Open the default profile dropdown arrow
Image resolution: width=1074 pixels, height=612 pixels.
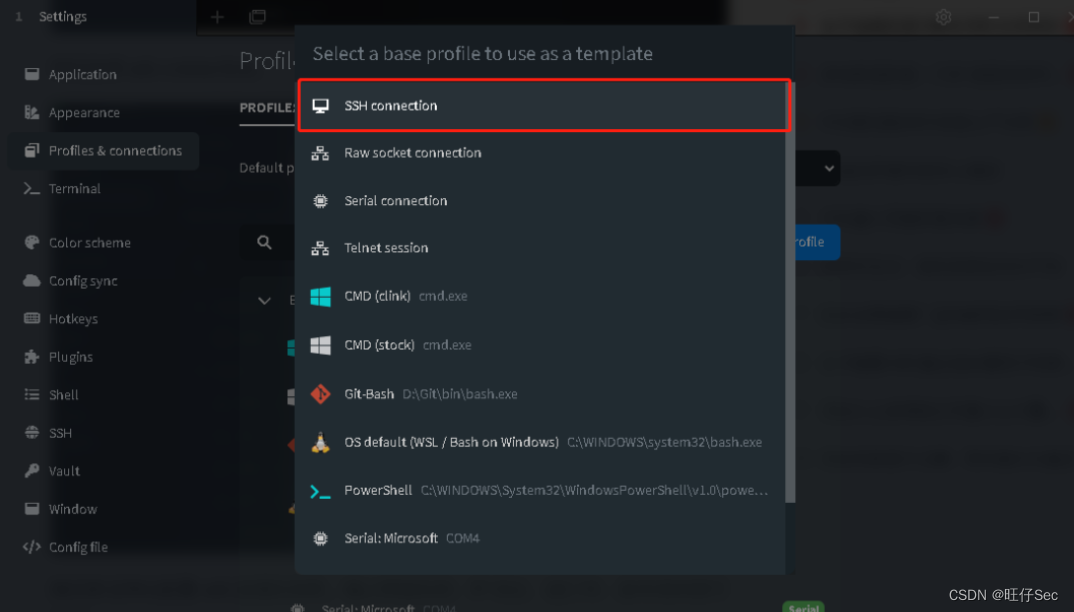(x=829, y=169)
